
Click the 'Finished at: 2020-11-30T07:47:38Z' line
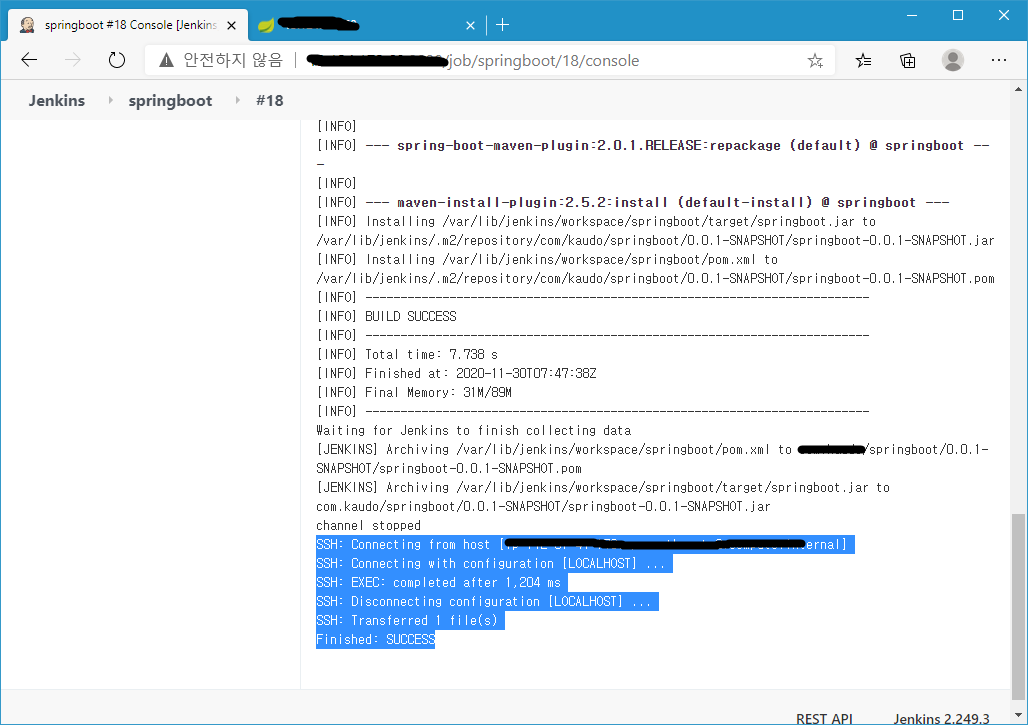tap(456, 373)
